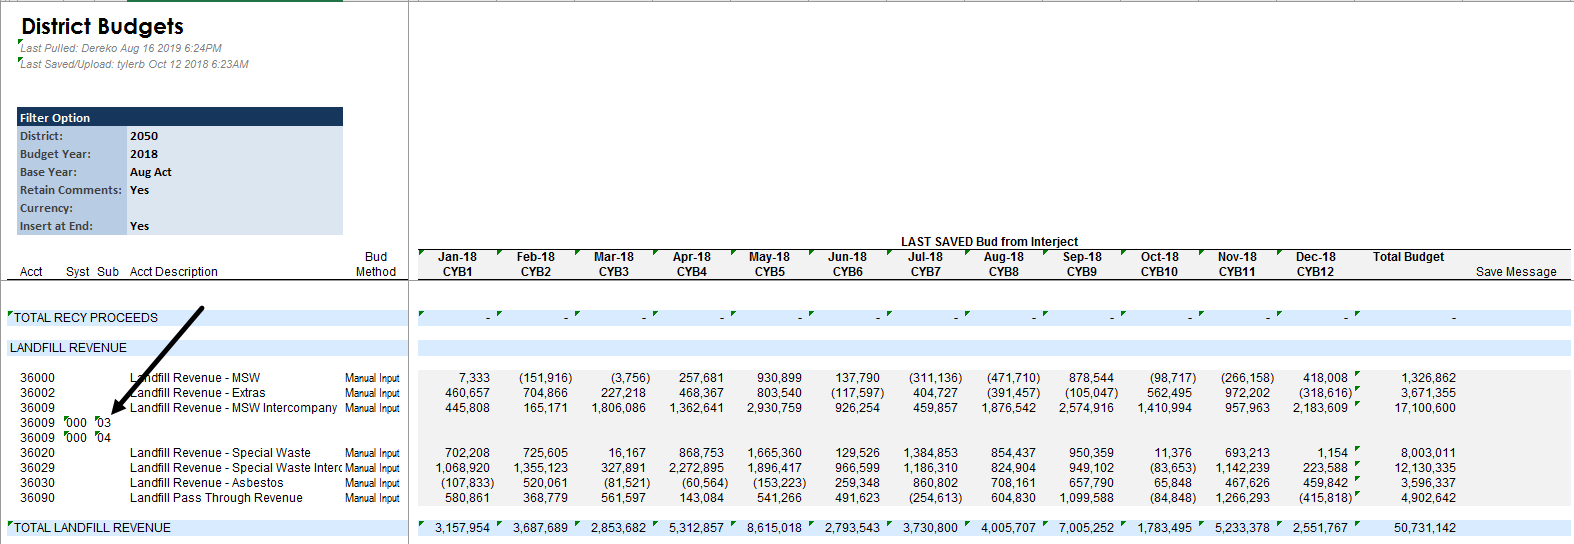Select account number 36002

click(x=37, y=393)
